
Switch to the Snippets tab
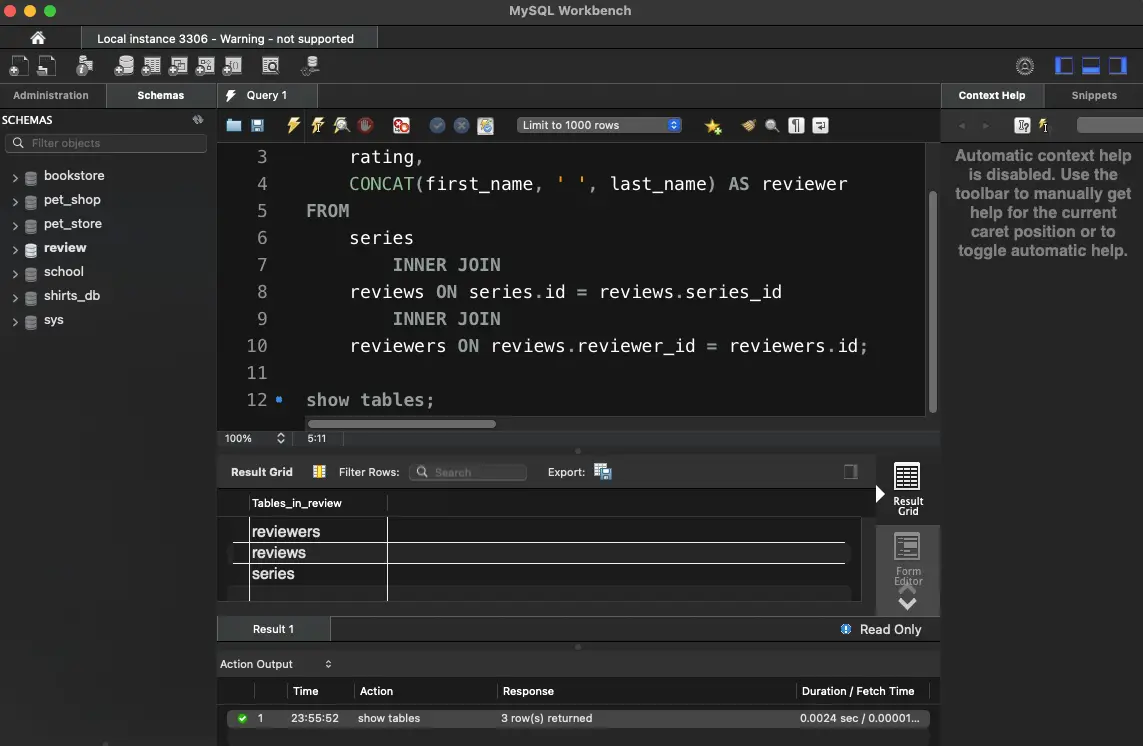tap(1093, 96)
